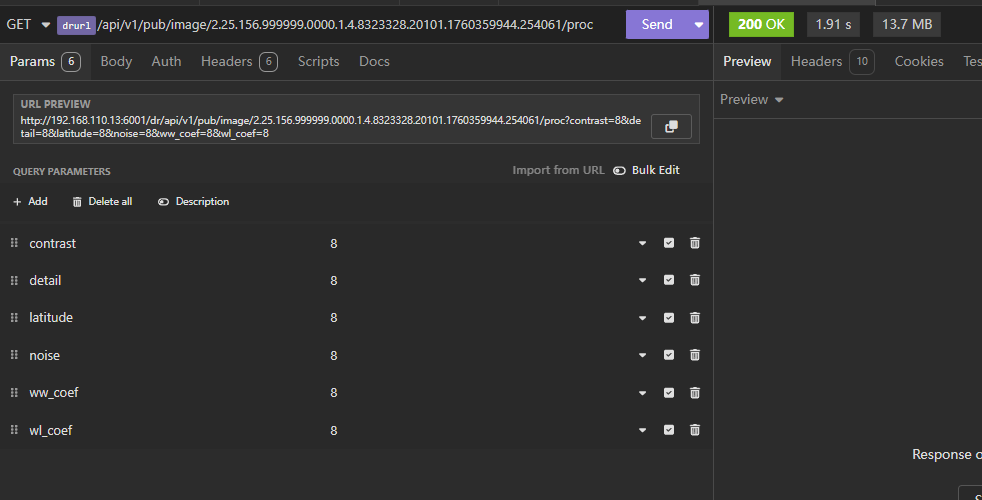
Task: Toggle the ww_coef parameter checkbox
Action: tap(669, 392)
